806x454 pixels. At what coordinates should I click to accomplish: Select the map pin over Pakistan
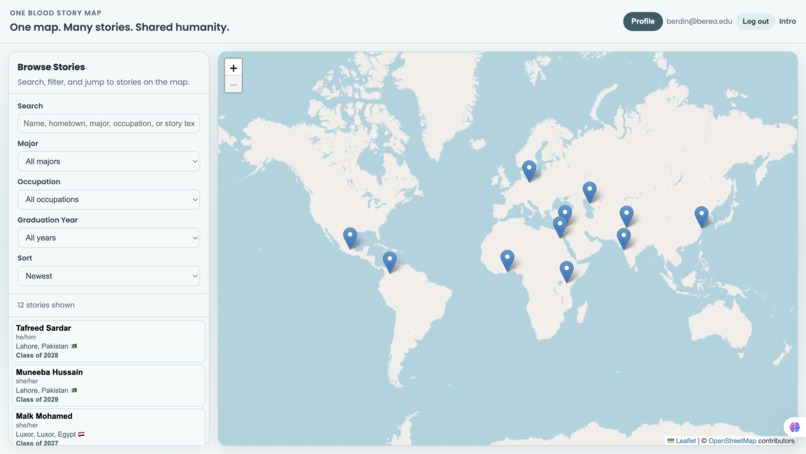tap(624, 239)
